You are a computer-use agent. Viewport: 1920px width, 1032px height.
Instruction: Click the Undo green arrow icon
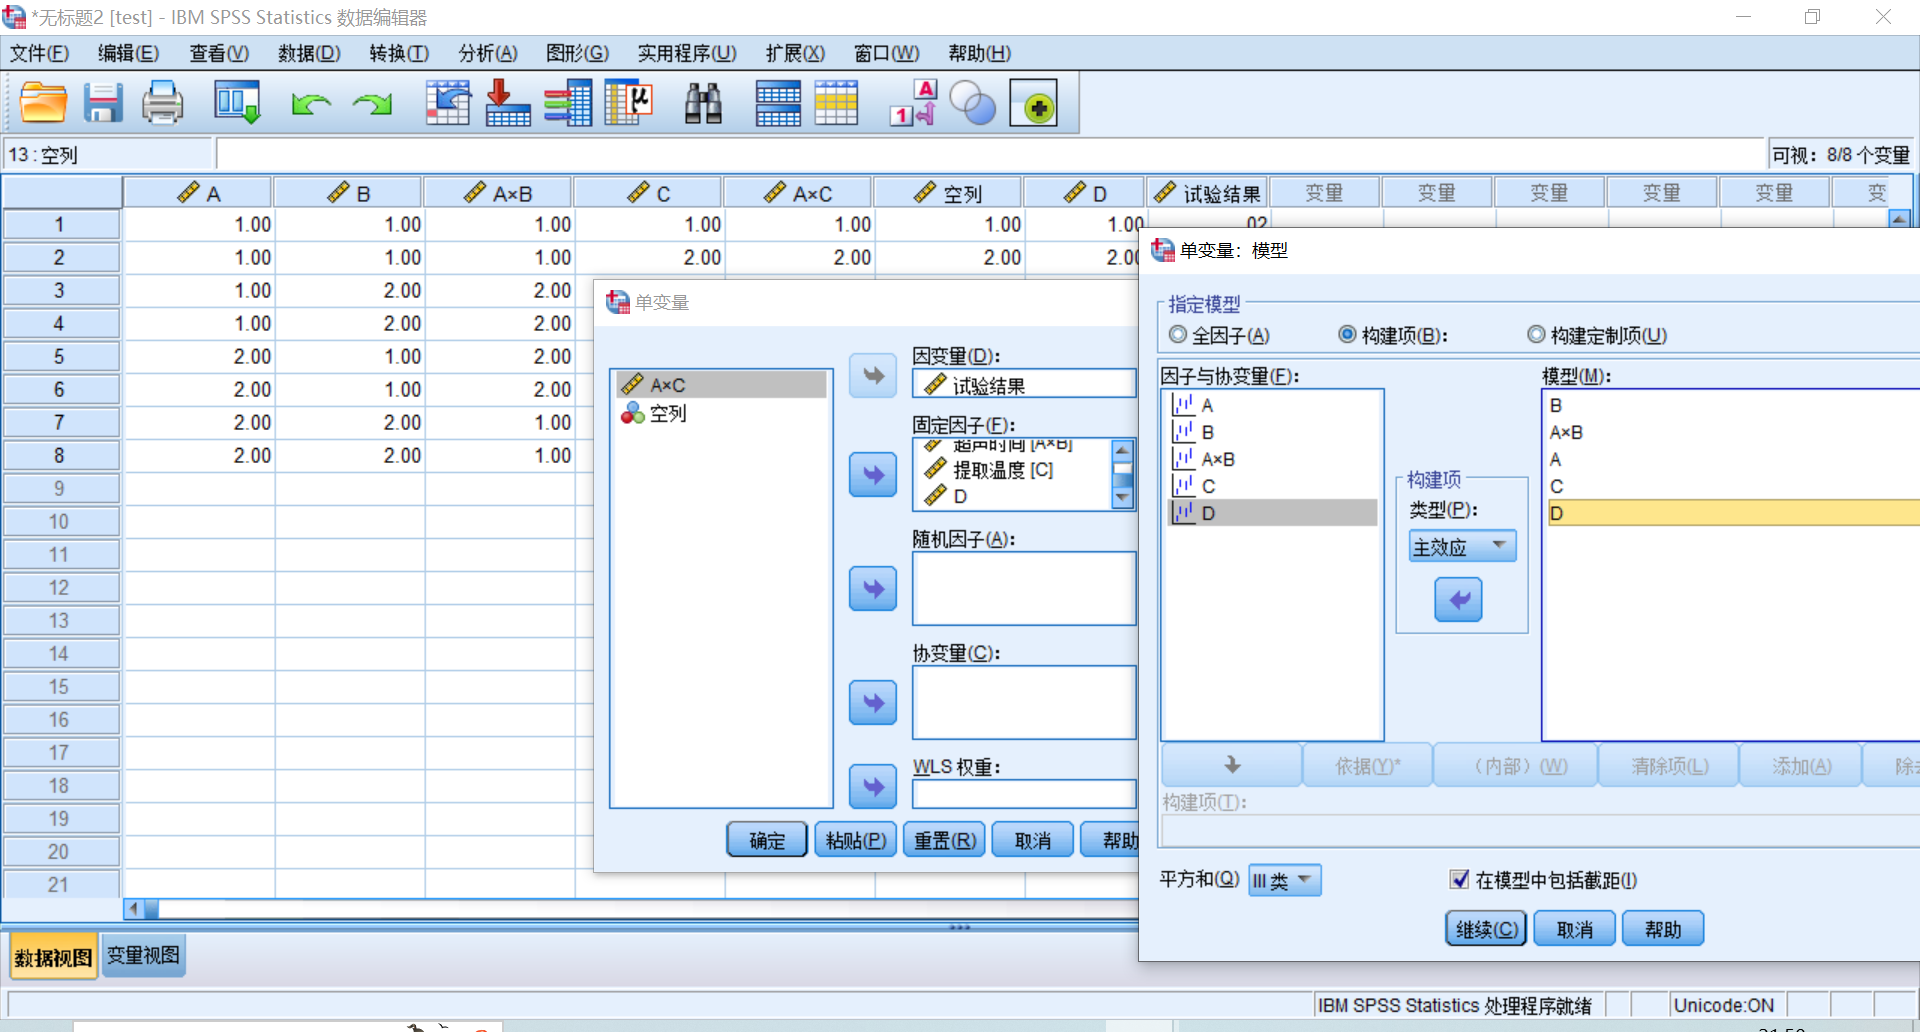311,103
